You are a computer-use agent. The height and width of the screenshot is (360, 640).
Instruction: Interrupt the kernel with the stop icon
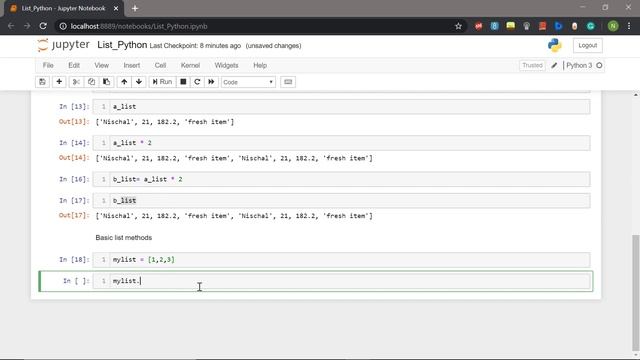point(183,82)
